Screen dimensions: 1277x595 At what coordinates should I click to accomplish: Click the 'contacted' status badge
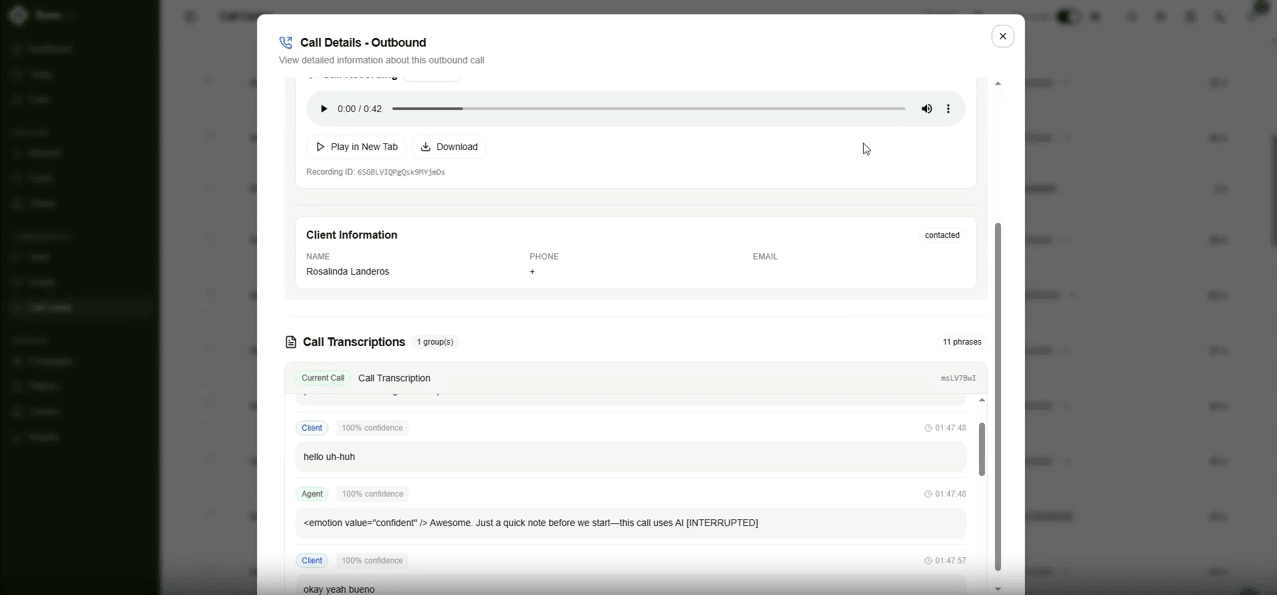pyautogui.click(x=942, y=235)
